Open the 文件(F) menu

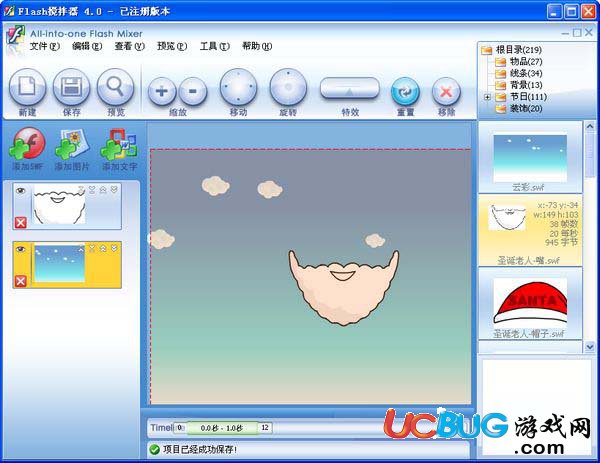tap(45, 46)
